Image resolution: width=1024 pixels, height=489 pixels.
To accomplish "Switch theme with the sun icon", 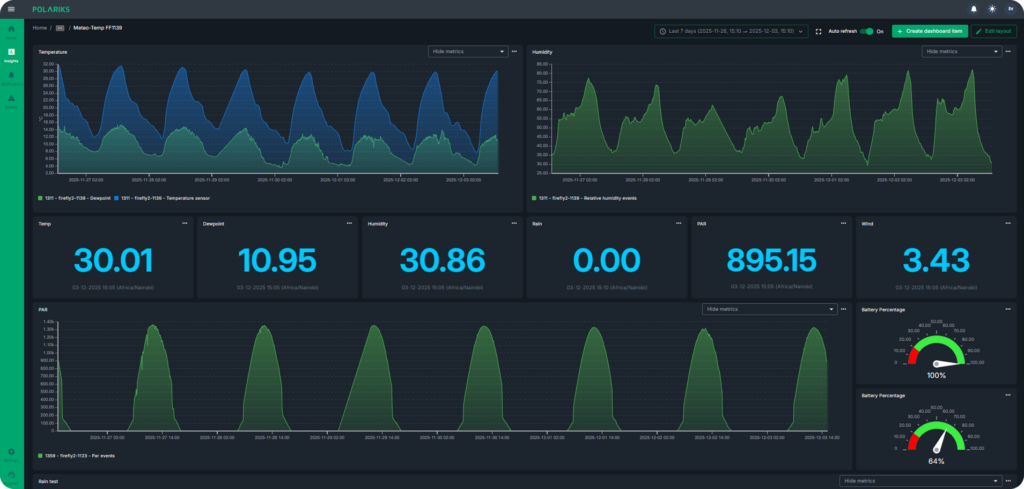I will click(992, 9).
